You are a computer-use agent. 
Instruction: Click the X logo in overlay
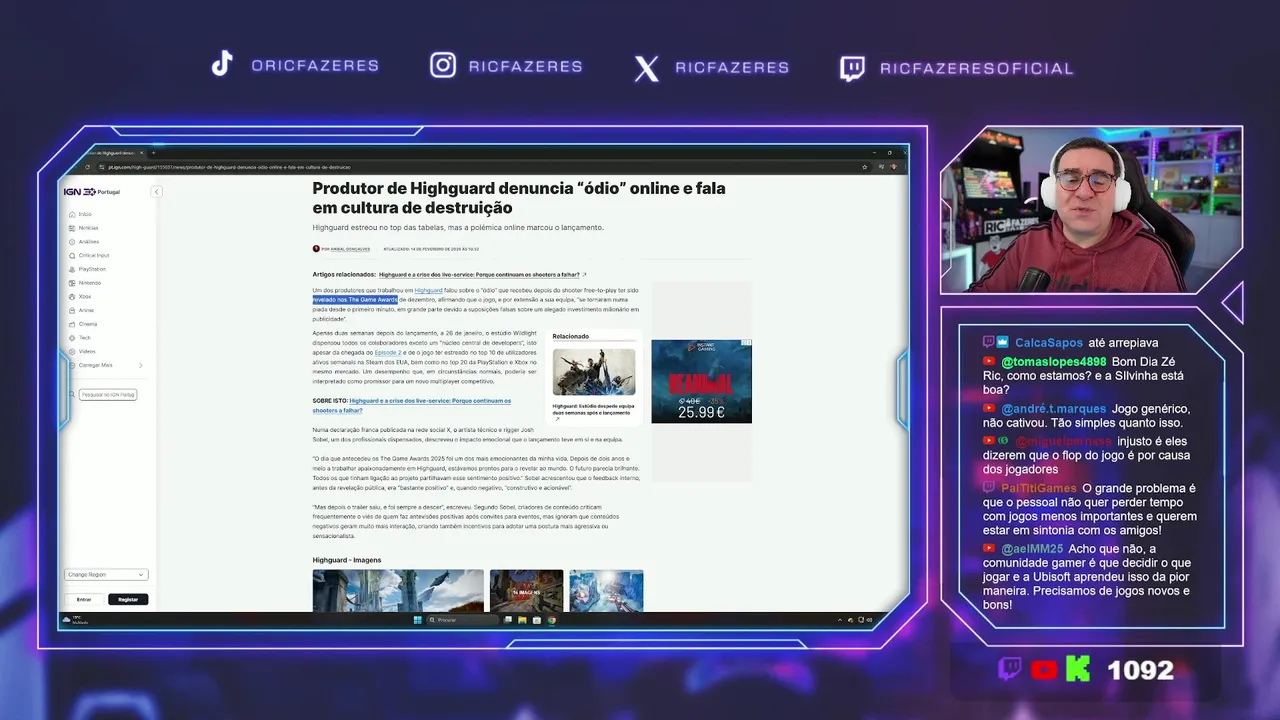(647, 68)
